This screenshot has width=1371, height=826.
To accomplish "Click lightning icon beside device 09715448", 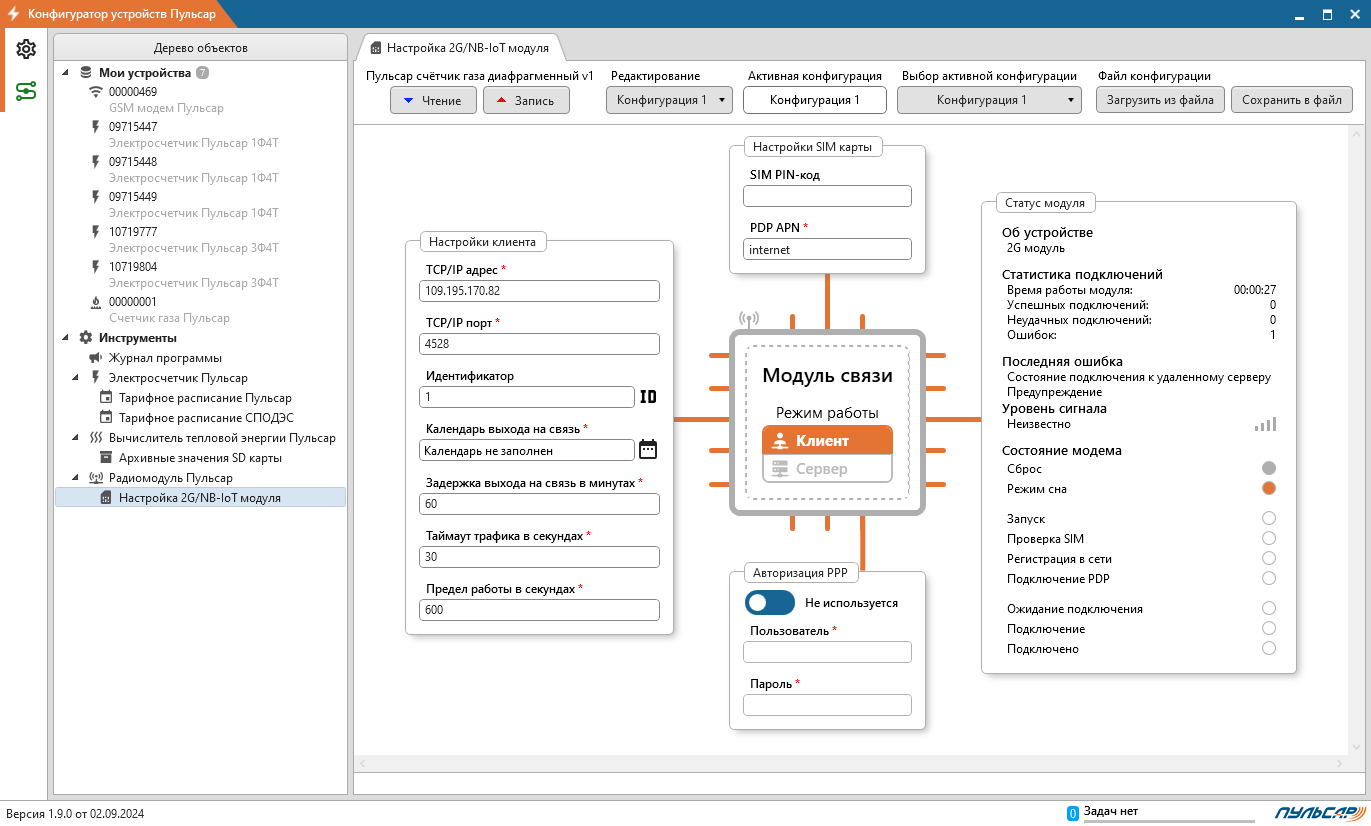I will click(x=96, y=162).
